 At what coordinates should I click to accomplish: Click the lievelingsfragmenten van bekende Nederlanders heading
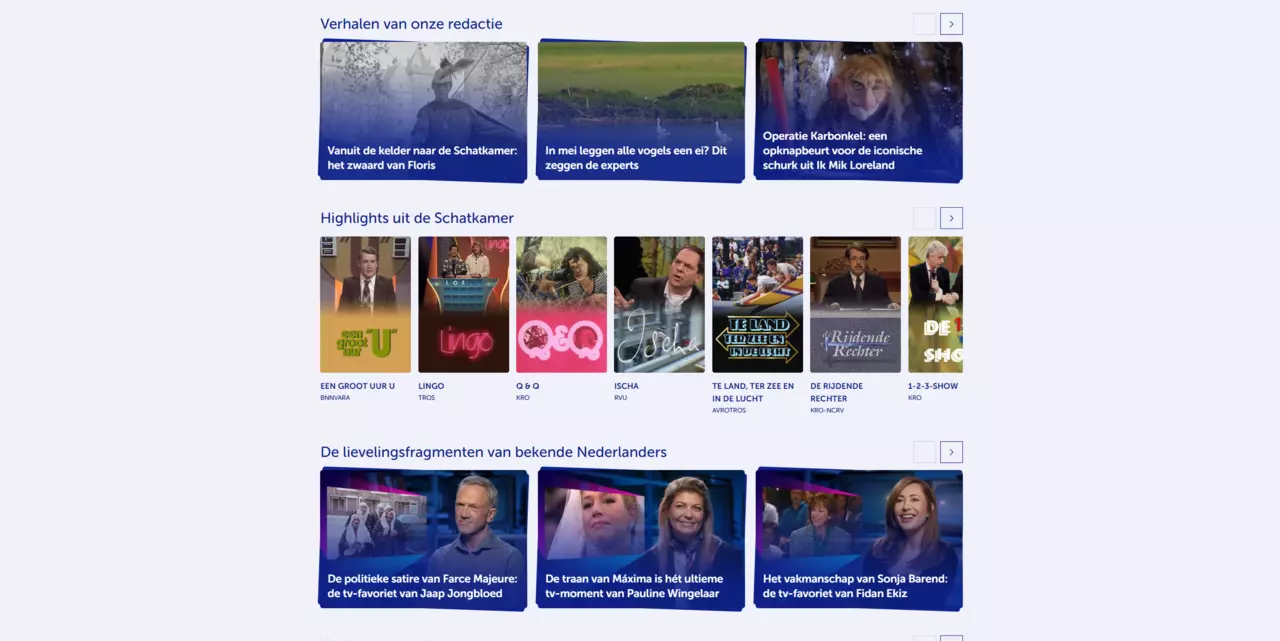[493, 452]
